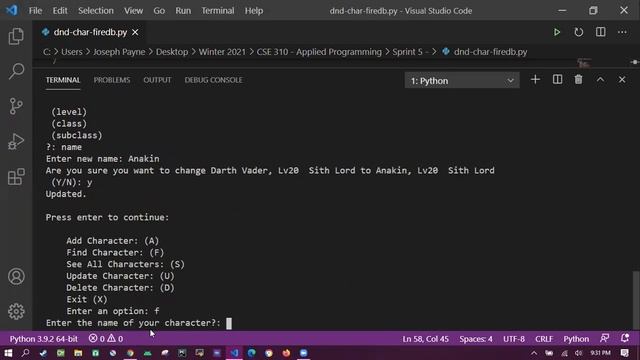The height and width of the screenshot is (360, 640).
Task: Open the View menu
Action: pyautogui.click(x=133, y=11)
